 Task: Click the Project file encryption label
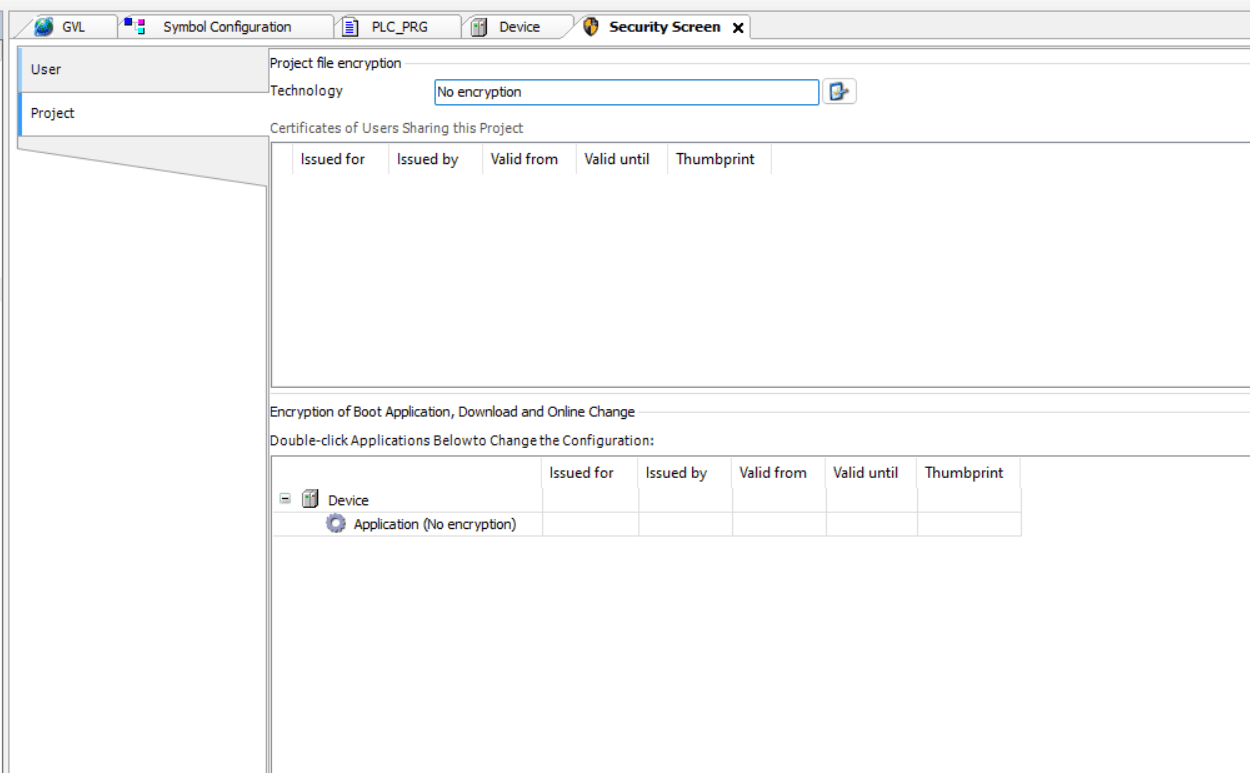pos(335,63)
